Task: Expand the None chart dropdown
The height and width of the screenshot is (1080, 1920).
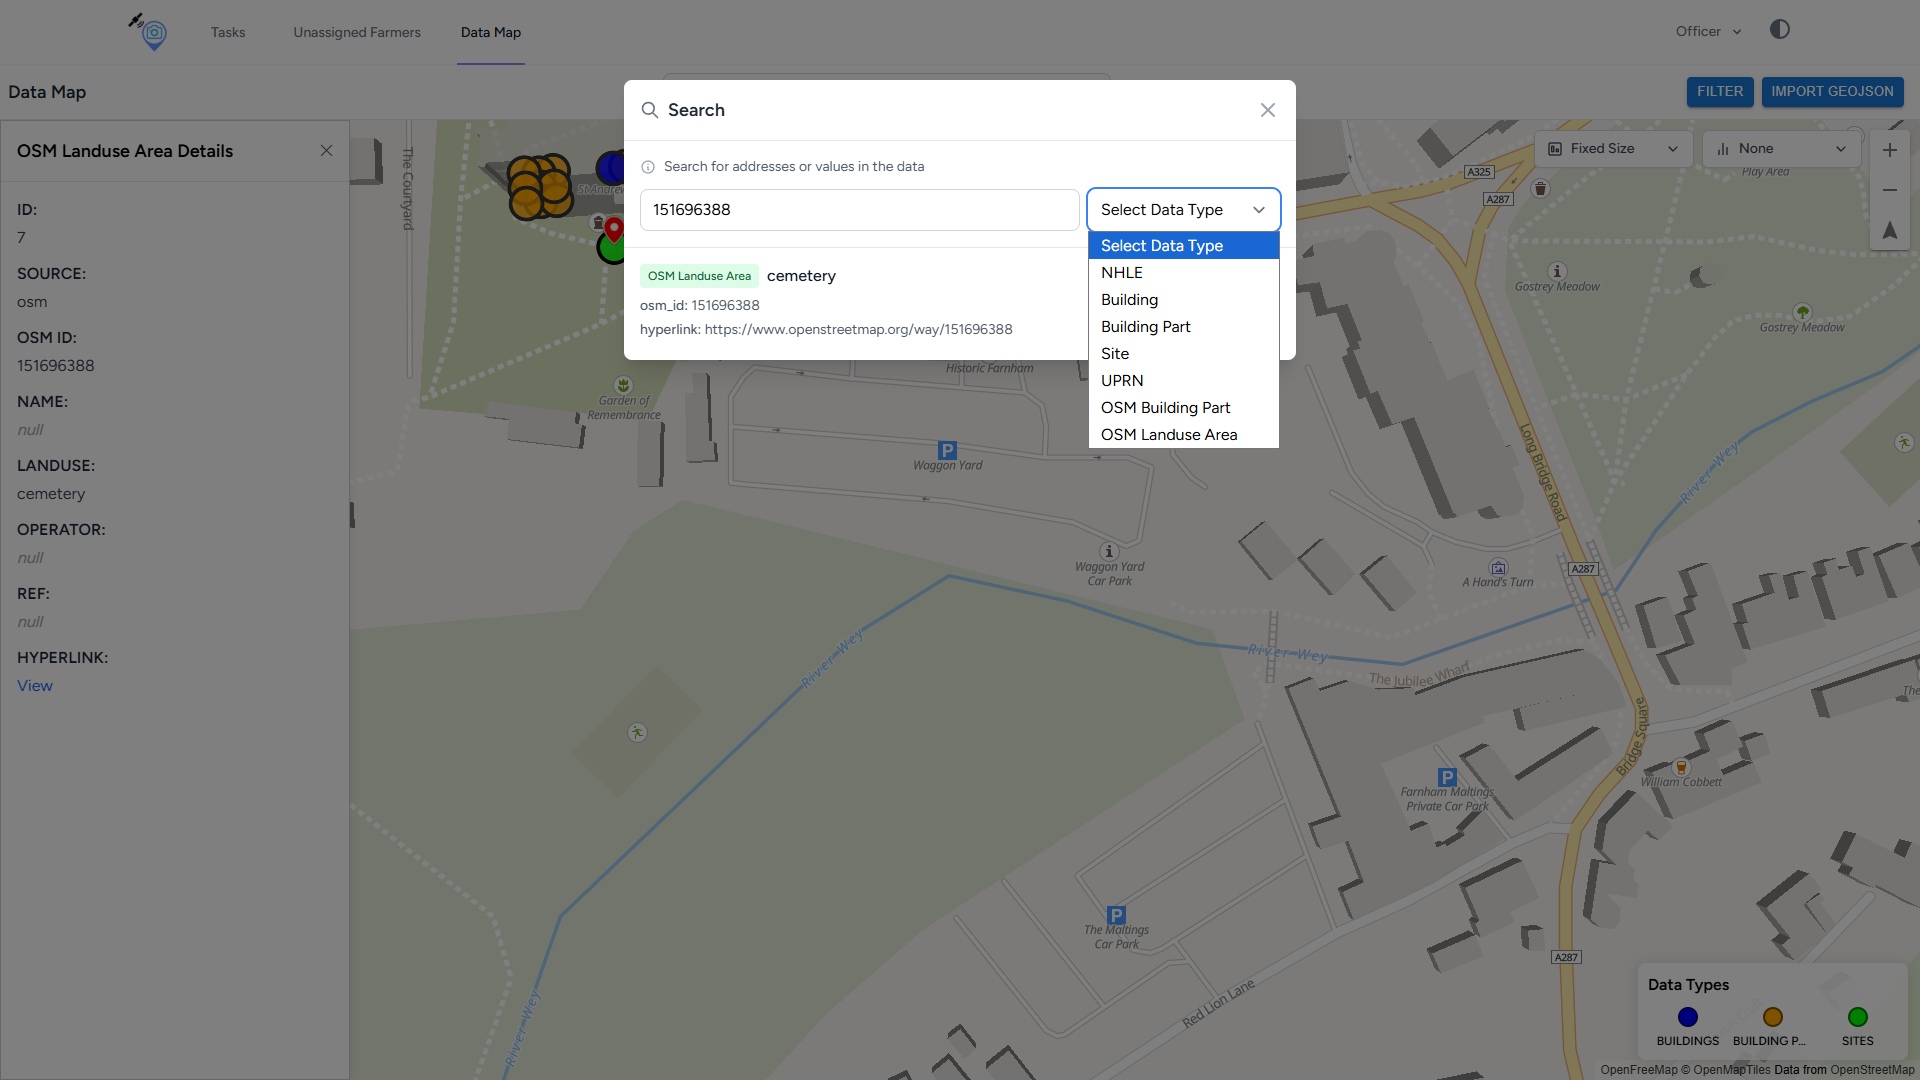Action: (x=1781, y=149)
